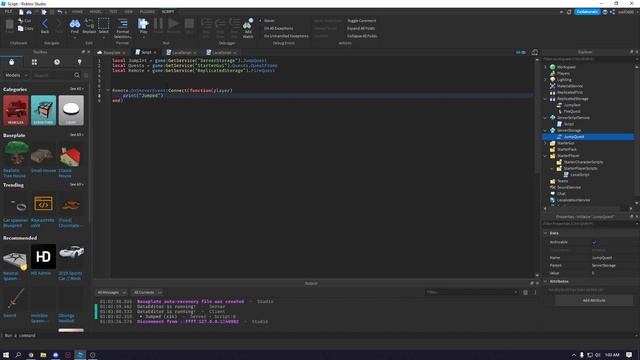Screen dimensions: 640x360
Task: Switch to the HOME ribbon tab
Action: pyautogui.click(x=77, y=12)
